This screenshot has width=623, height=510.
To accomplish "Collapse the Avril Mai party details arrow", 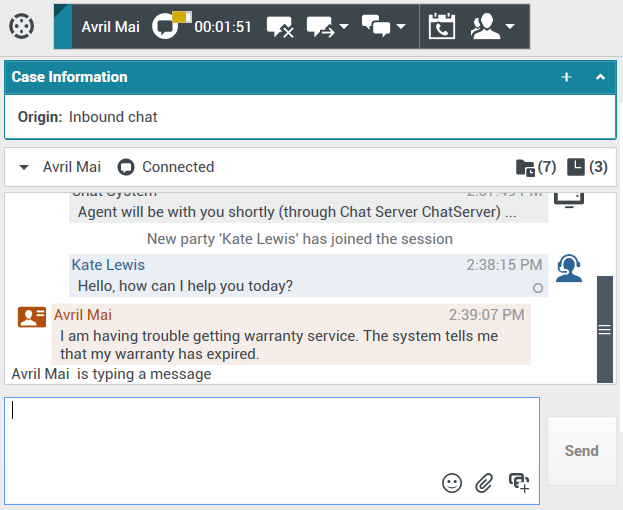I will 24,167.
